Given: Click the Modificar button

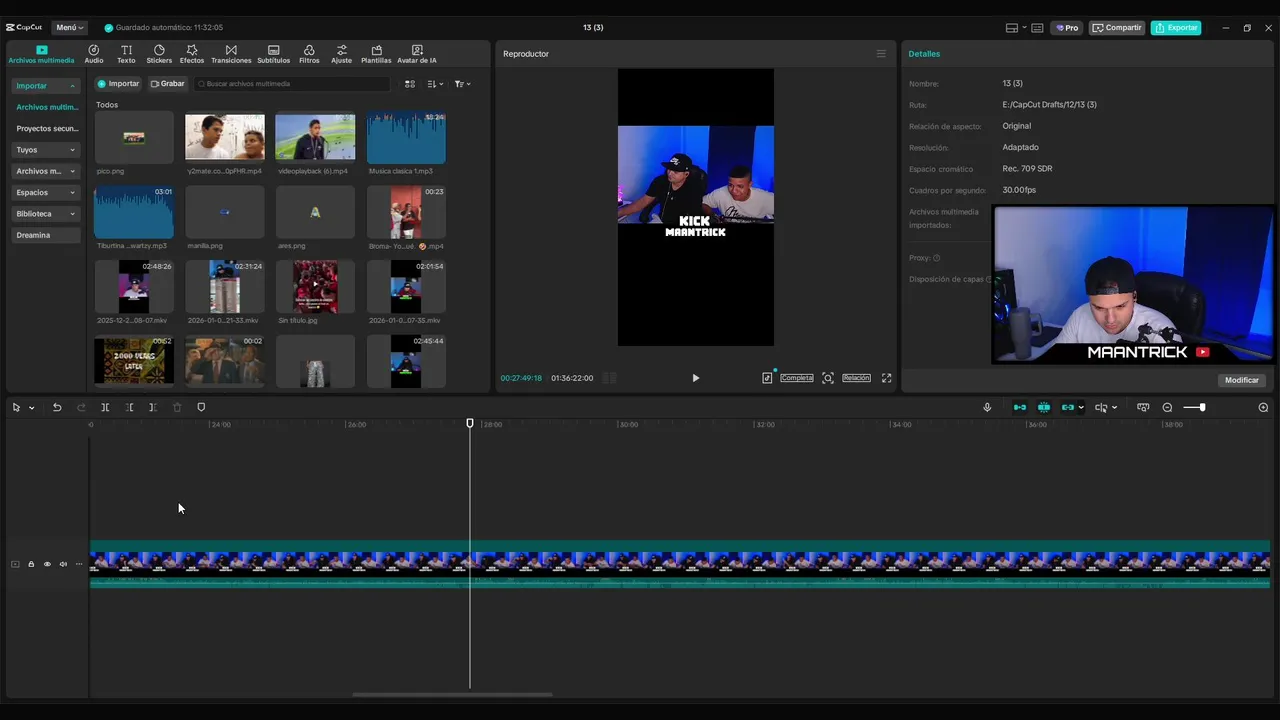Looking at the screenshot, I should (x=1242, y=380).
